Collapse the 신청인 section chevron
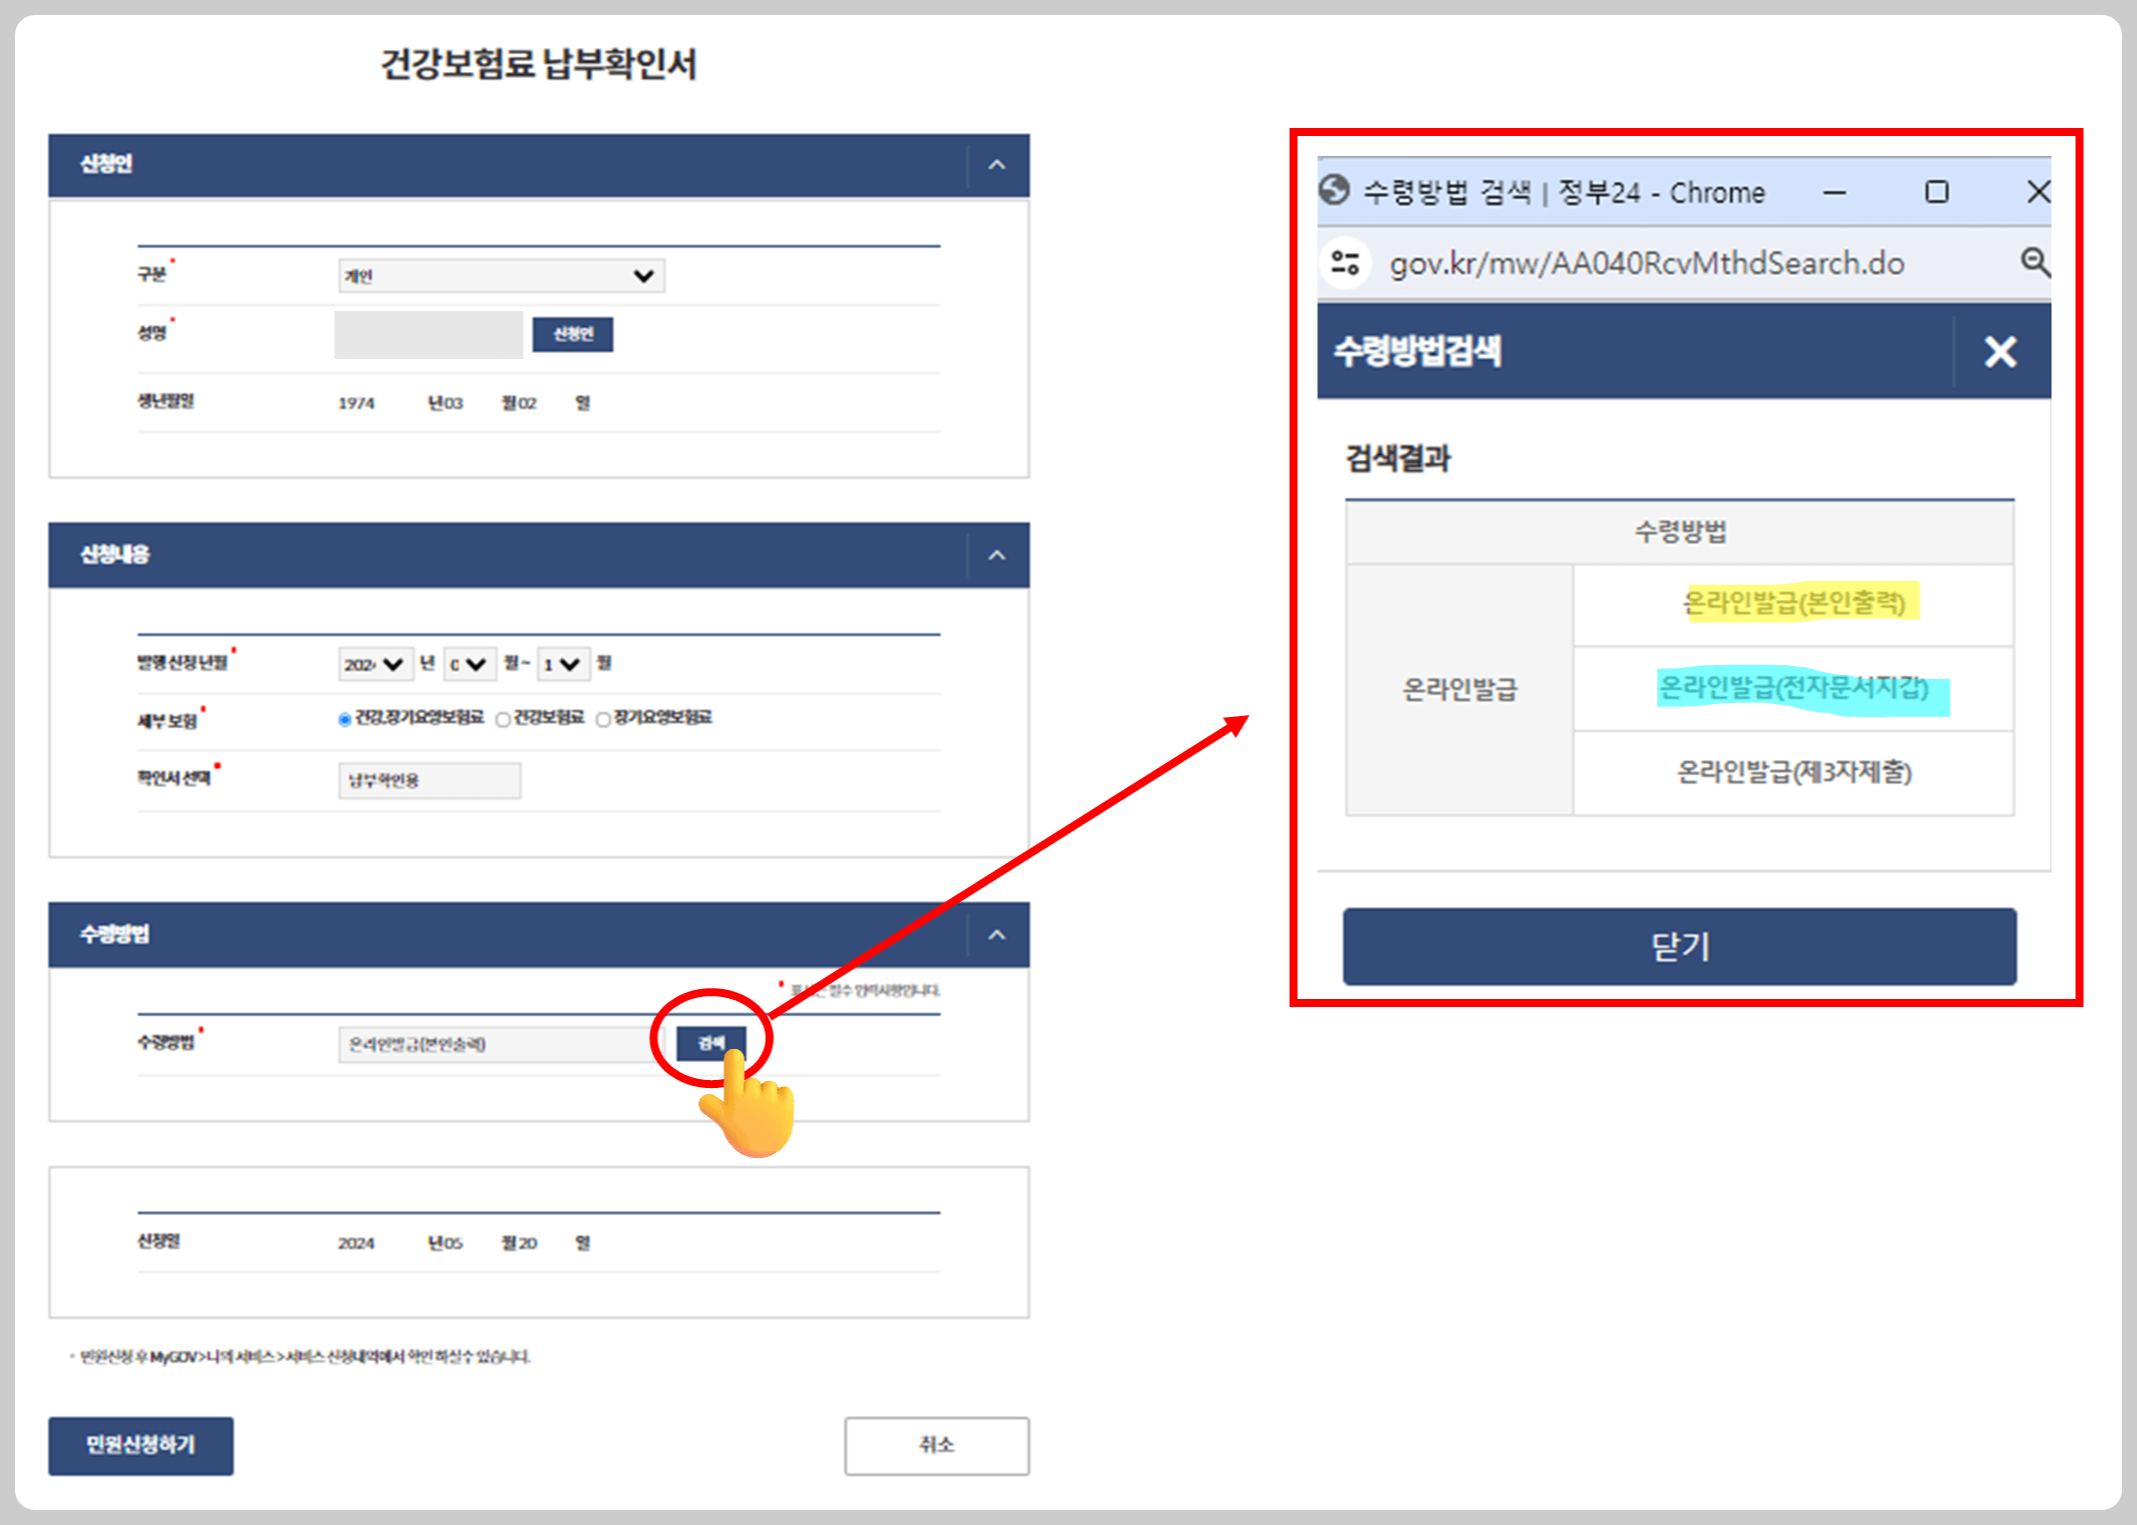This screenshot has width=2137, height=1525. (997, 165)
